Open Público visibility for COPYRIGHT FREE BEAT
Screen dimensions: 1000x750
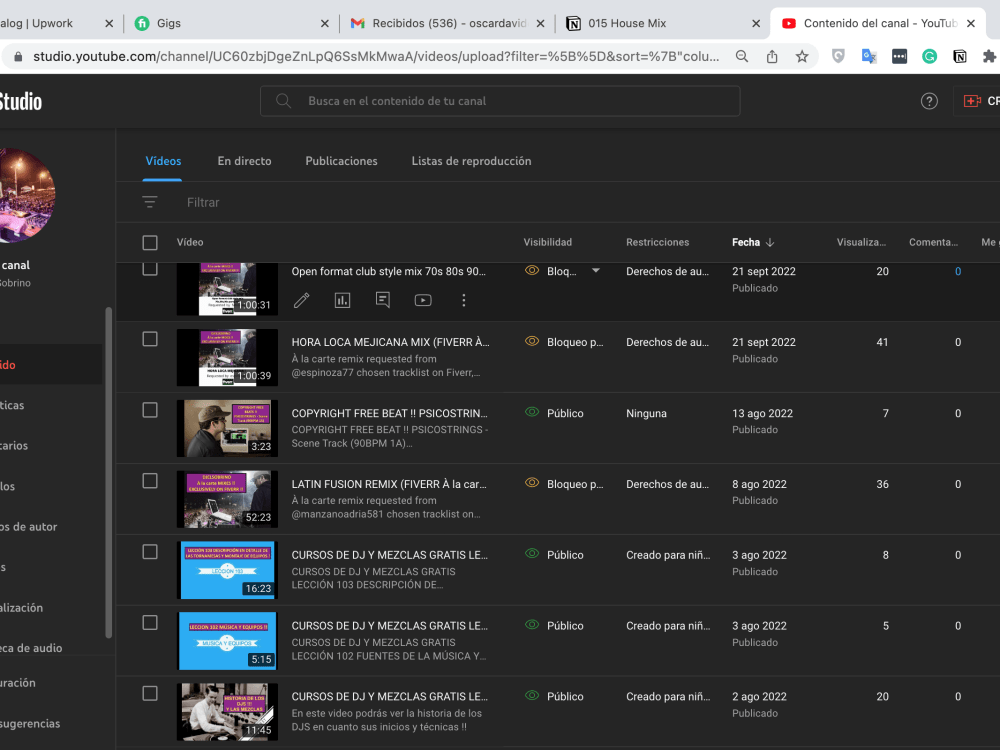(565, 413)
